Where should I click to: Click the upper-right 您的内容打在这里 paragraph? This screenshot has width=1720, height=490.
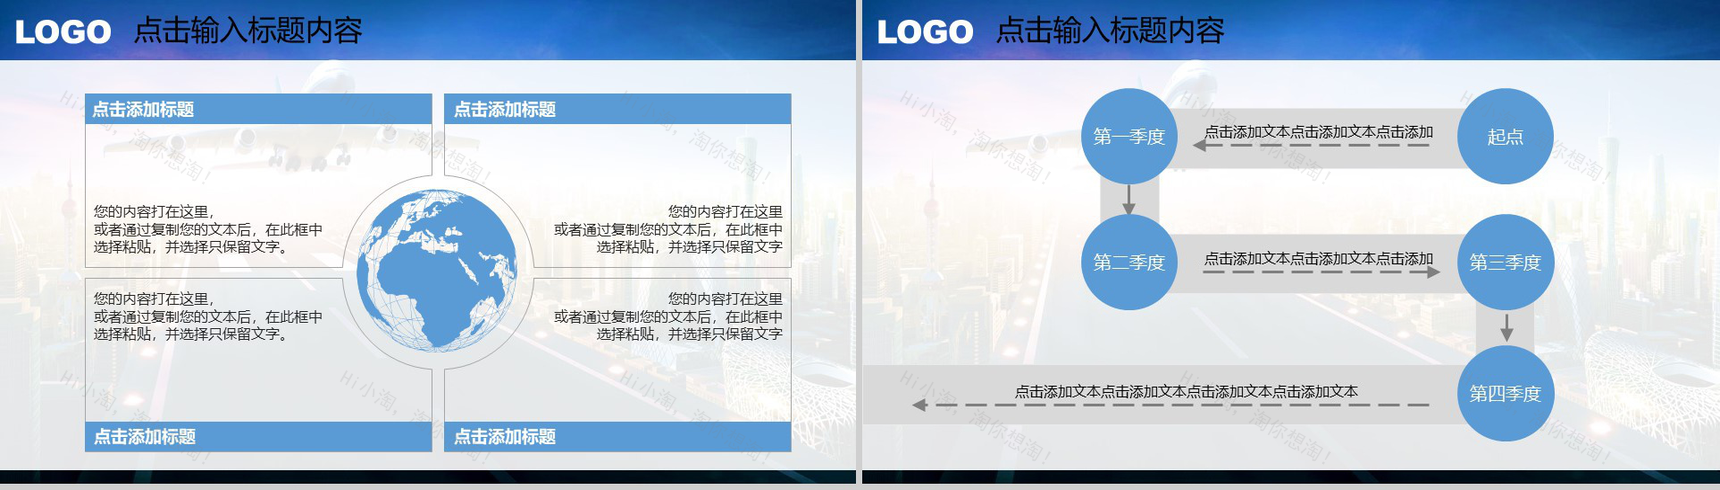point(668,229)
